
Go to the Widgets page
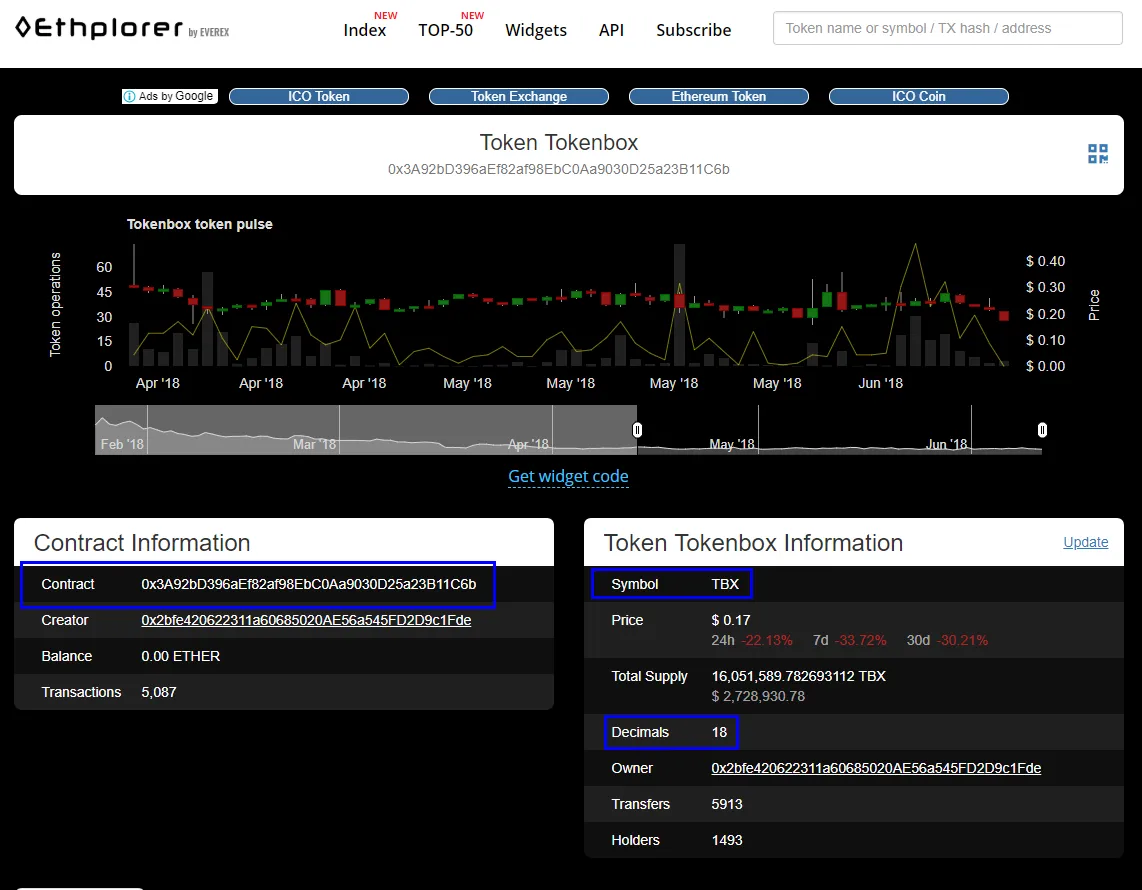(536, 30)
